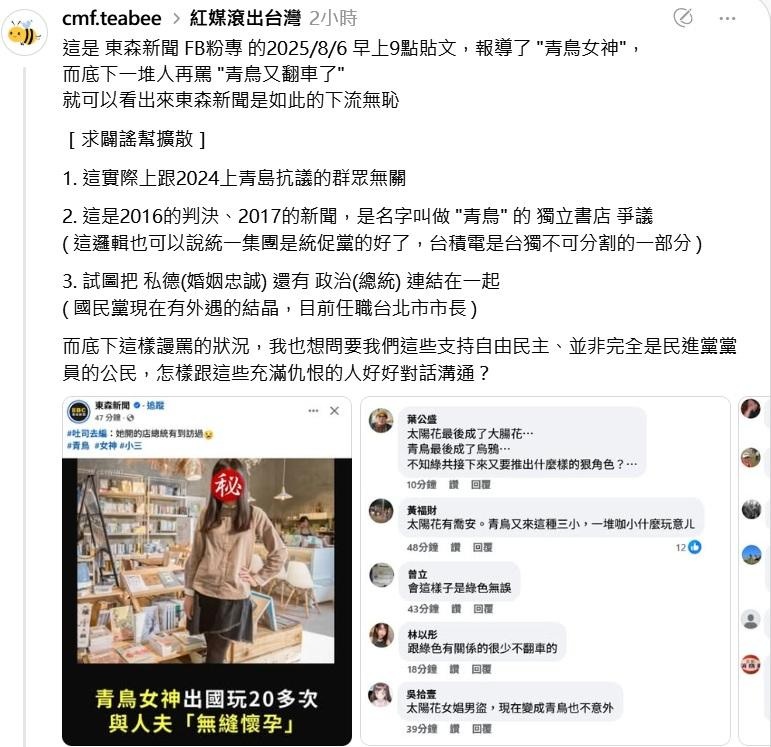Open cmf.teabee username link
Image resolution: width=771 pixels, height=747 pixels.
(112, 19)
